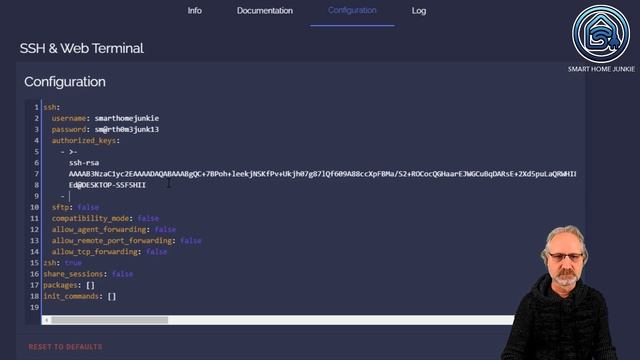Click the ssh-rsa text on line 6
640x360 pixels.
tap(84, 163)
